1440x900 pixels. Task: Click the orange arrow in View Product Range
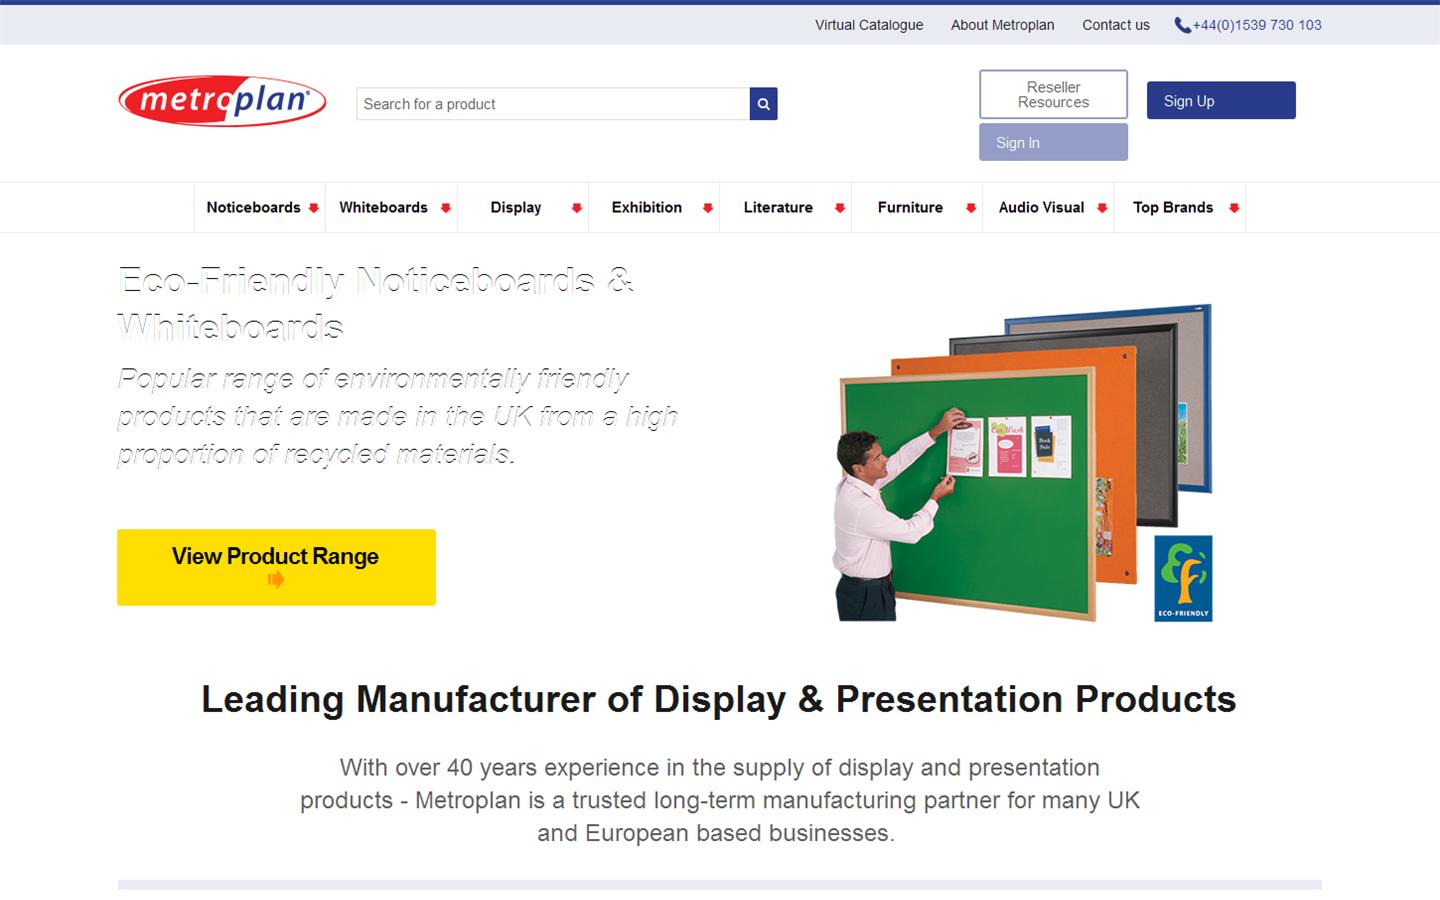(277, 580)
